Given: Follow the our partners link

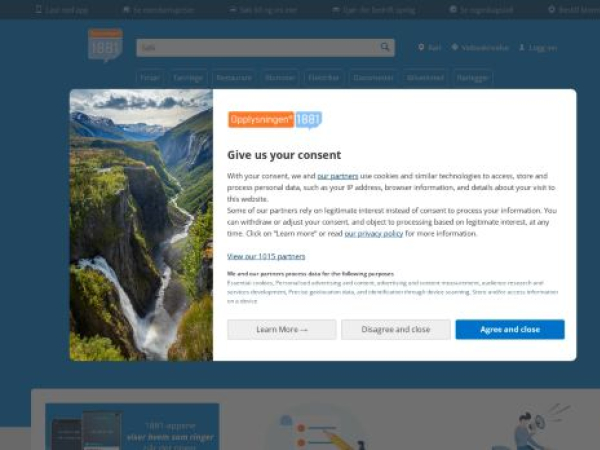Looking at the screenshot, I should (338, 176).
